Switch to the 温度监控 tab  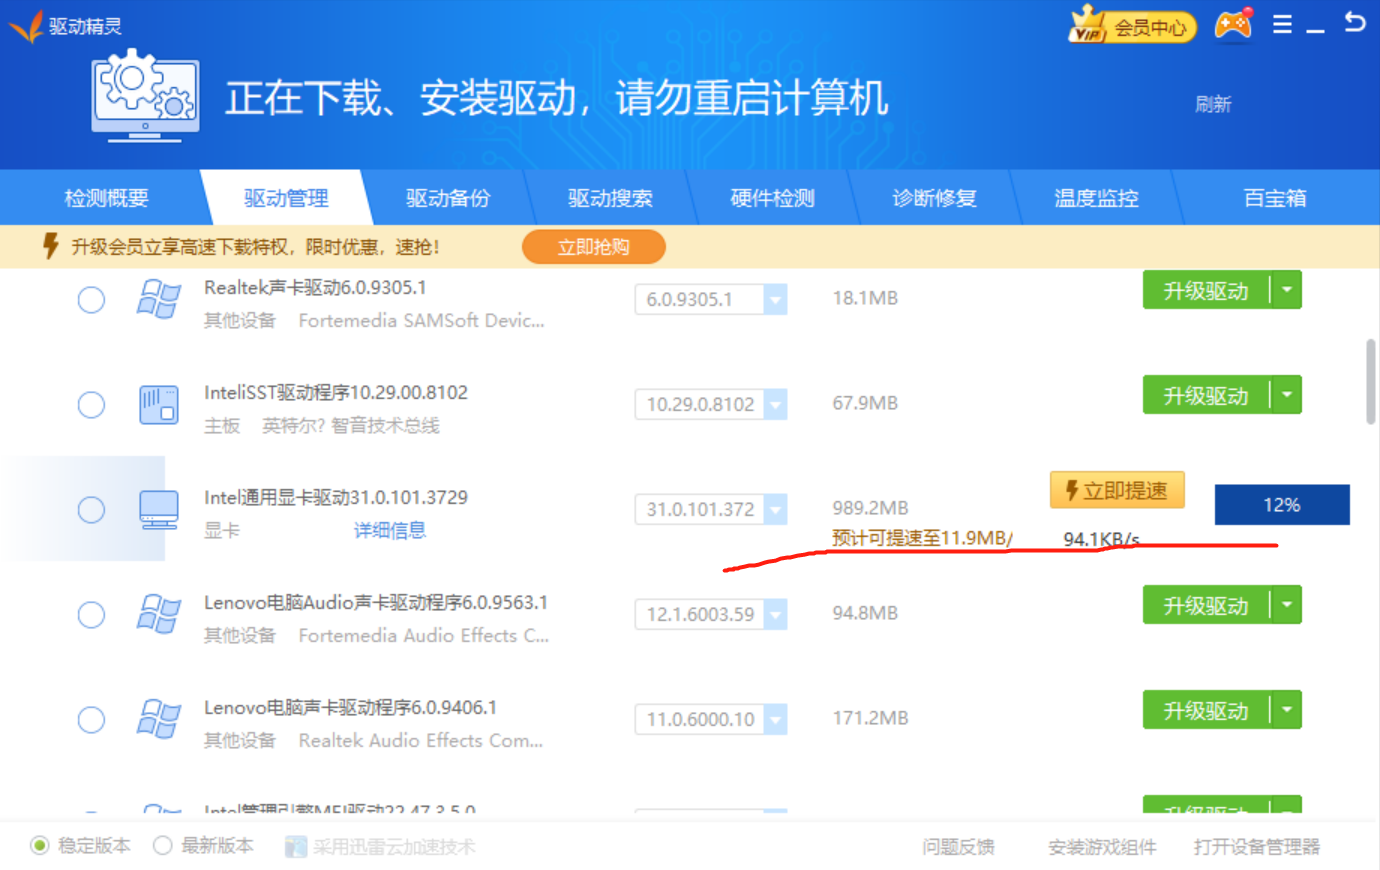1096,198
